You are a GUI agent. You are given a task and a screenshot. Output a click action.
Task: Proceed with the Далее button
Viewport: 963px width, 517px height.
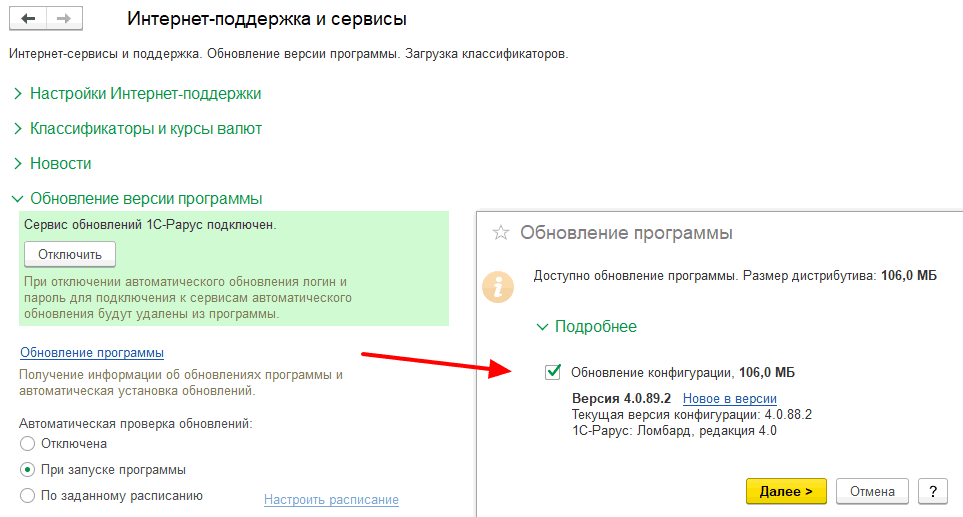click(x=786, y=491)
